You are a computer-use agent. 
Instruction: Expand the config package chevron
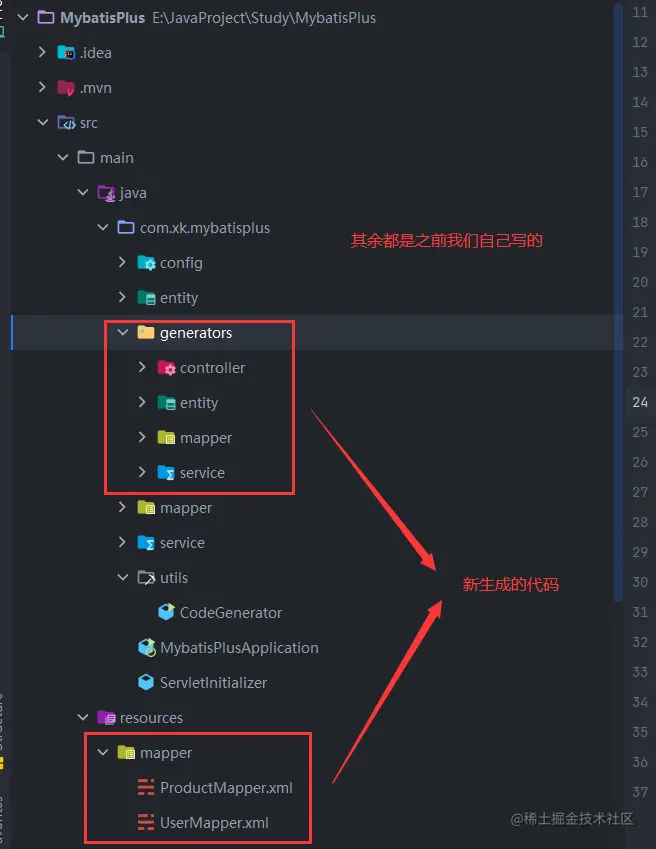click(x=122, y=262)
